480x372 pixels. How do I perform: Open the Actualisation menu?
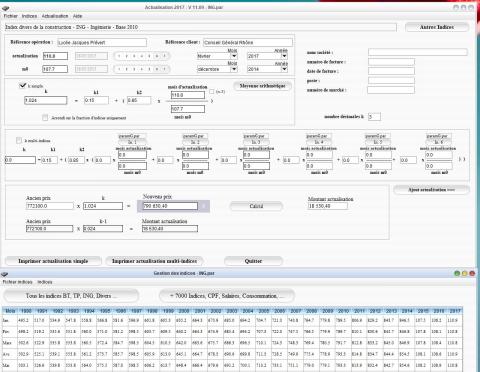pos(55,16)
